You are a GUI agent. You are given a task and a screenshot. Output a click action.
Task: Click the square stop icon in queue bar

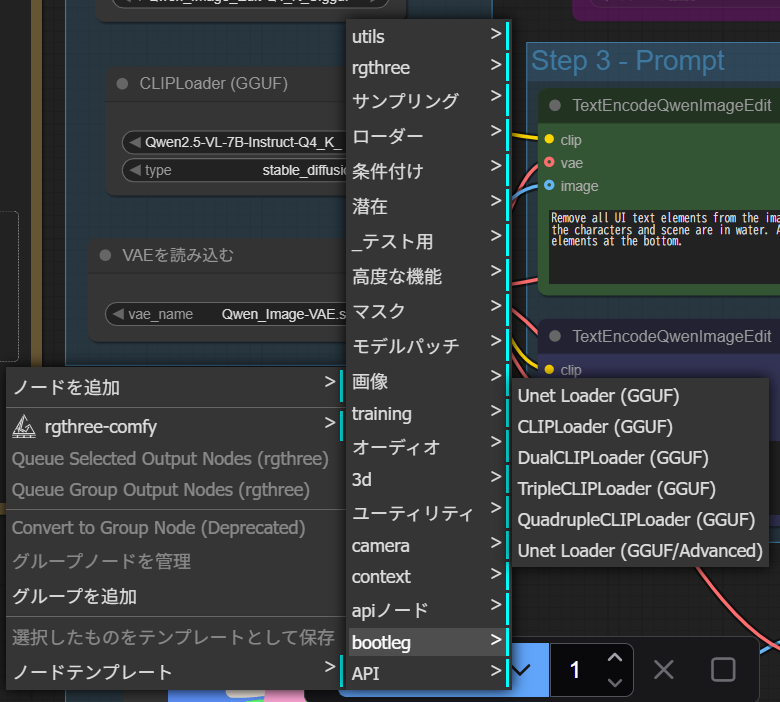[x=722, y=670]
